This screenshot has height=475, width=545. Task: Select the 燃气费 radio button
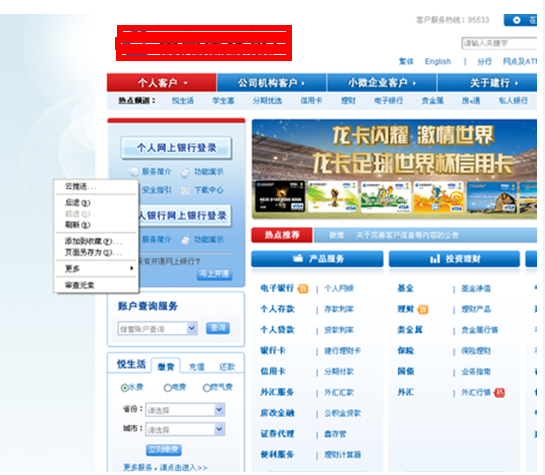coord(207,387)
